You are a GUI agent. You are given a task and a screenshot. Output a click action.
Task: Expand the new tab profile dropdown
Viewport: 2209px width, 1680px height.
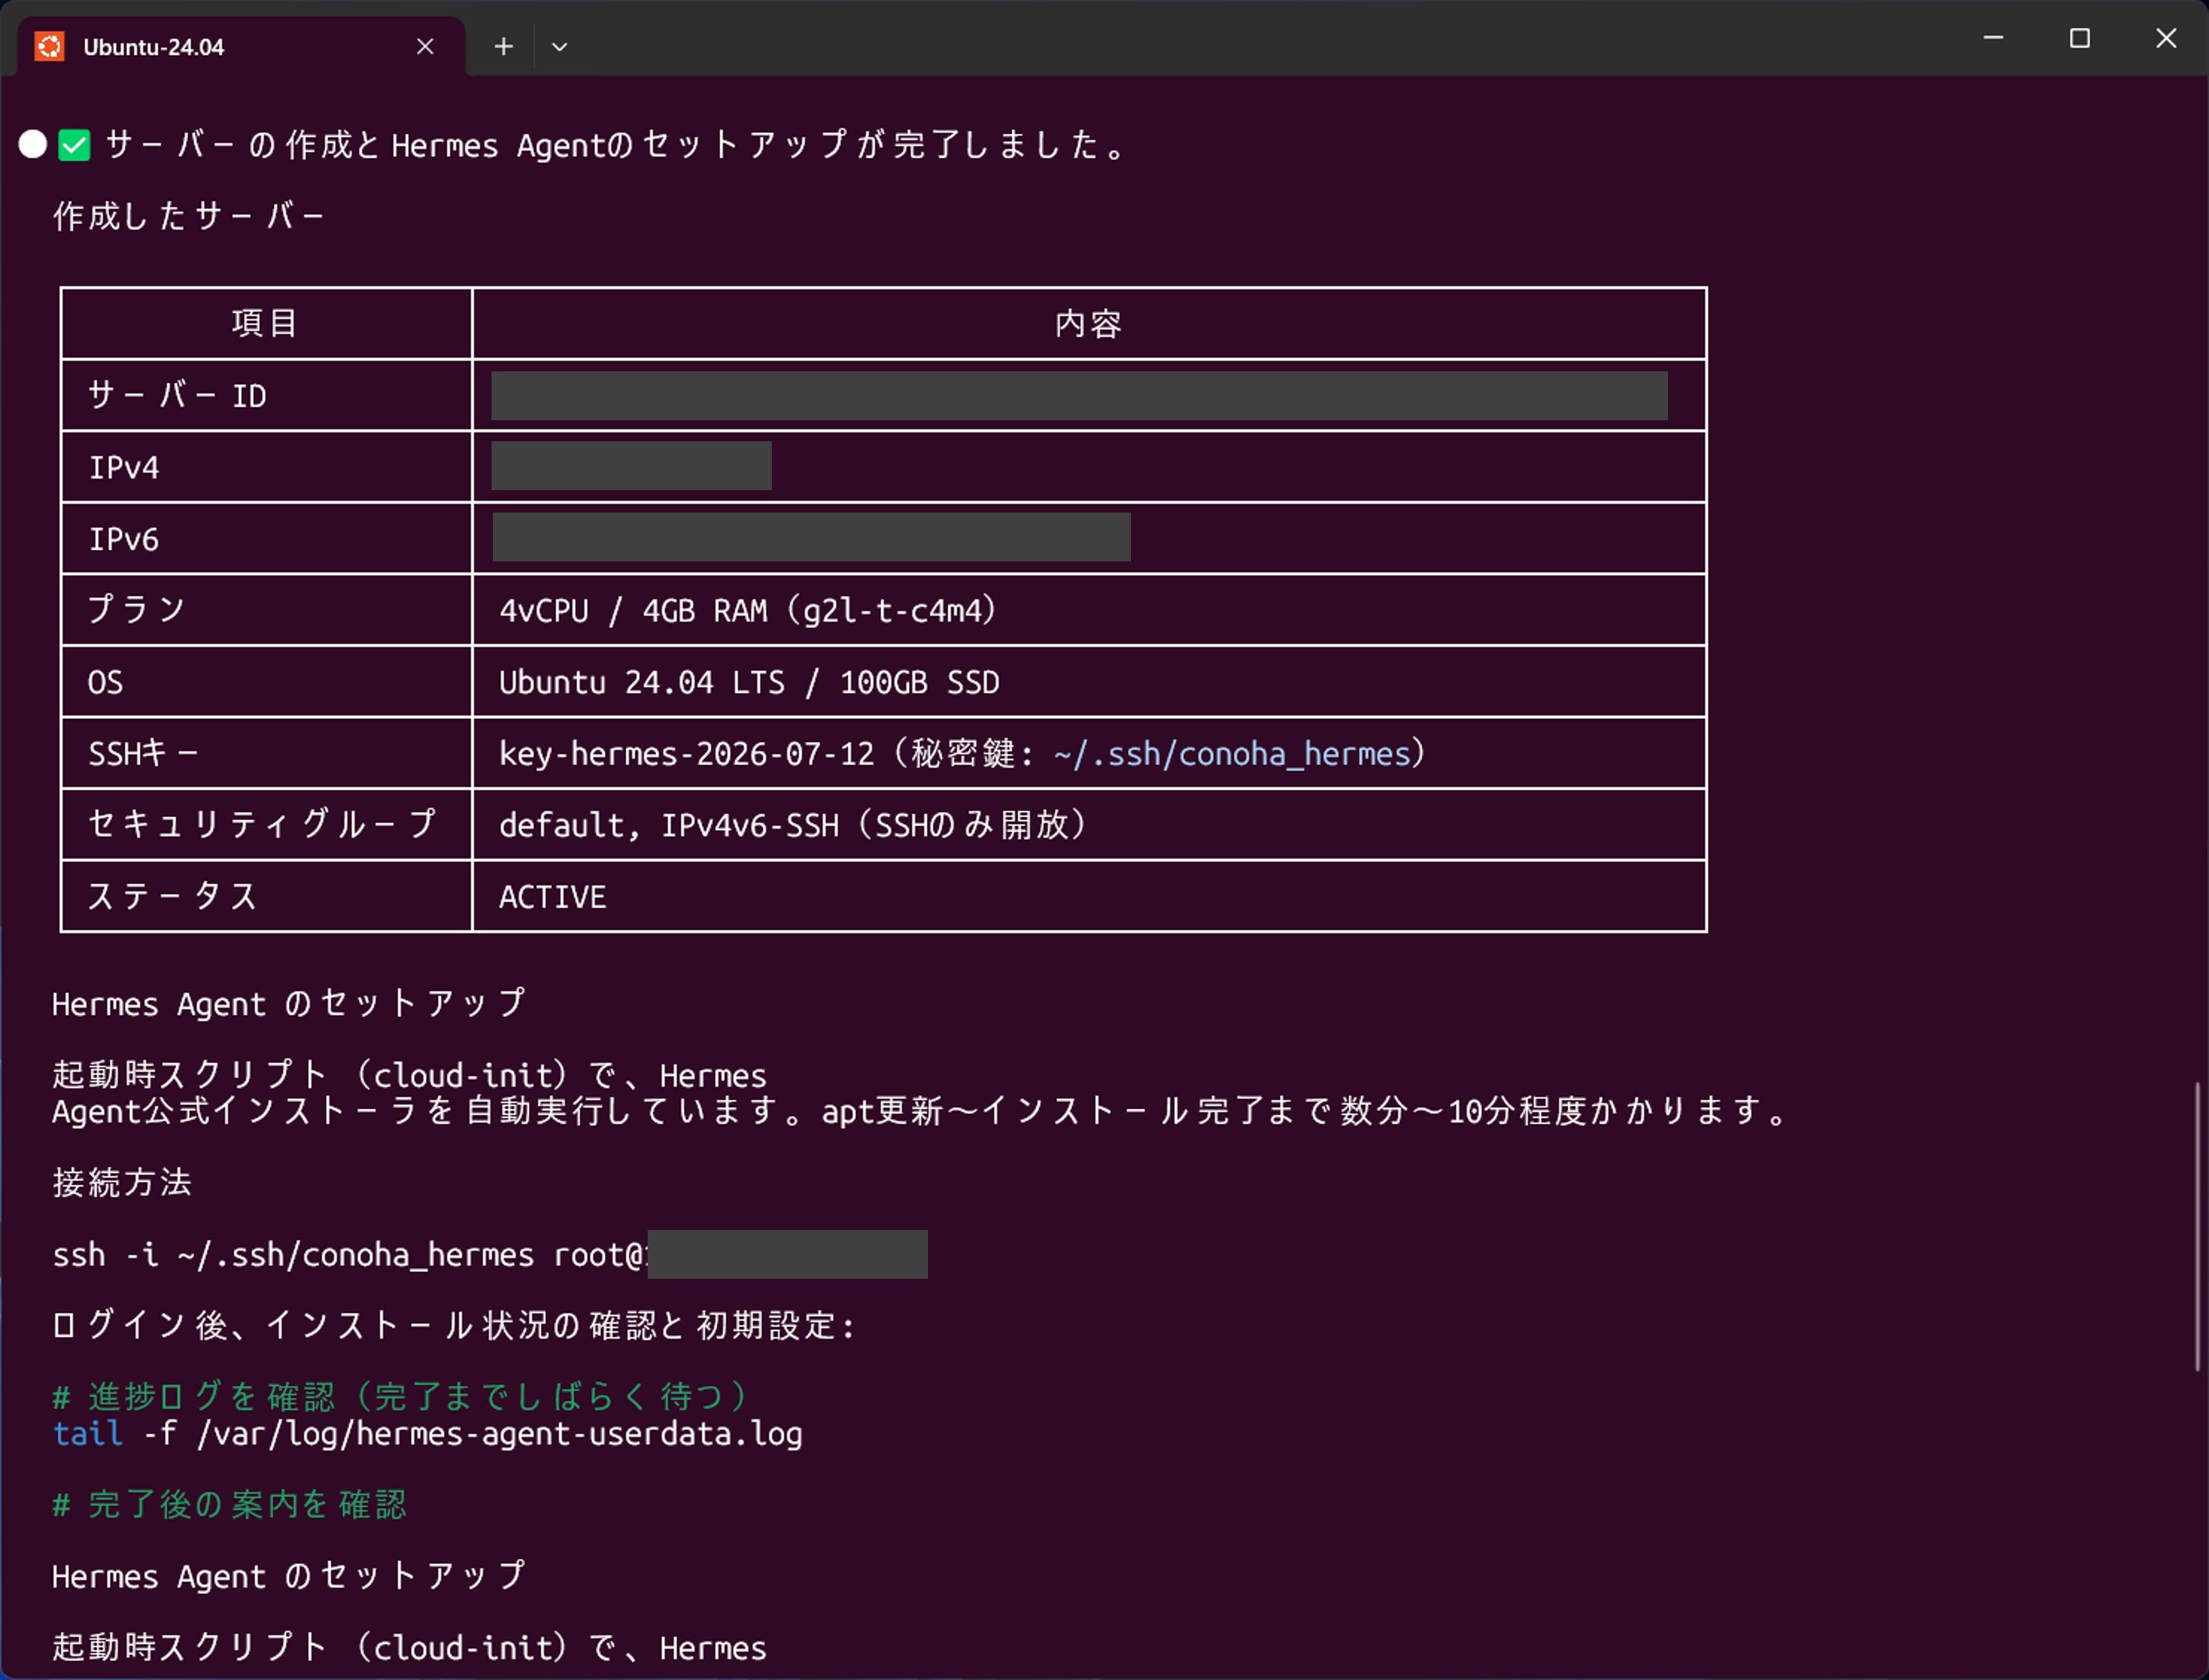559,46
